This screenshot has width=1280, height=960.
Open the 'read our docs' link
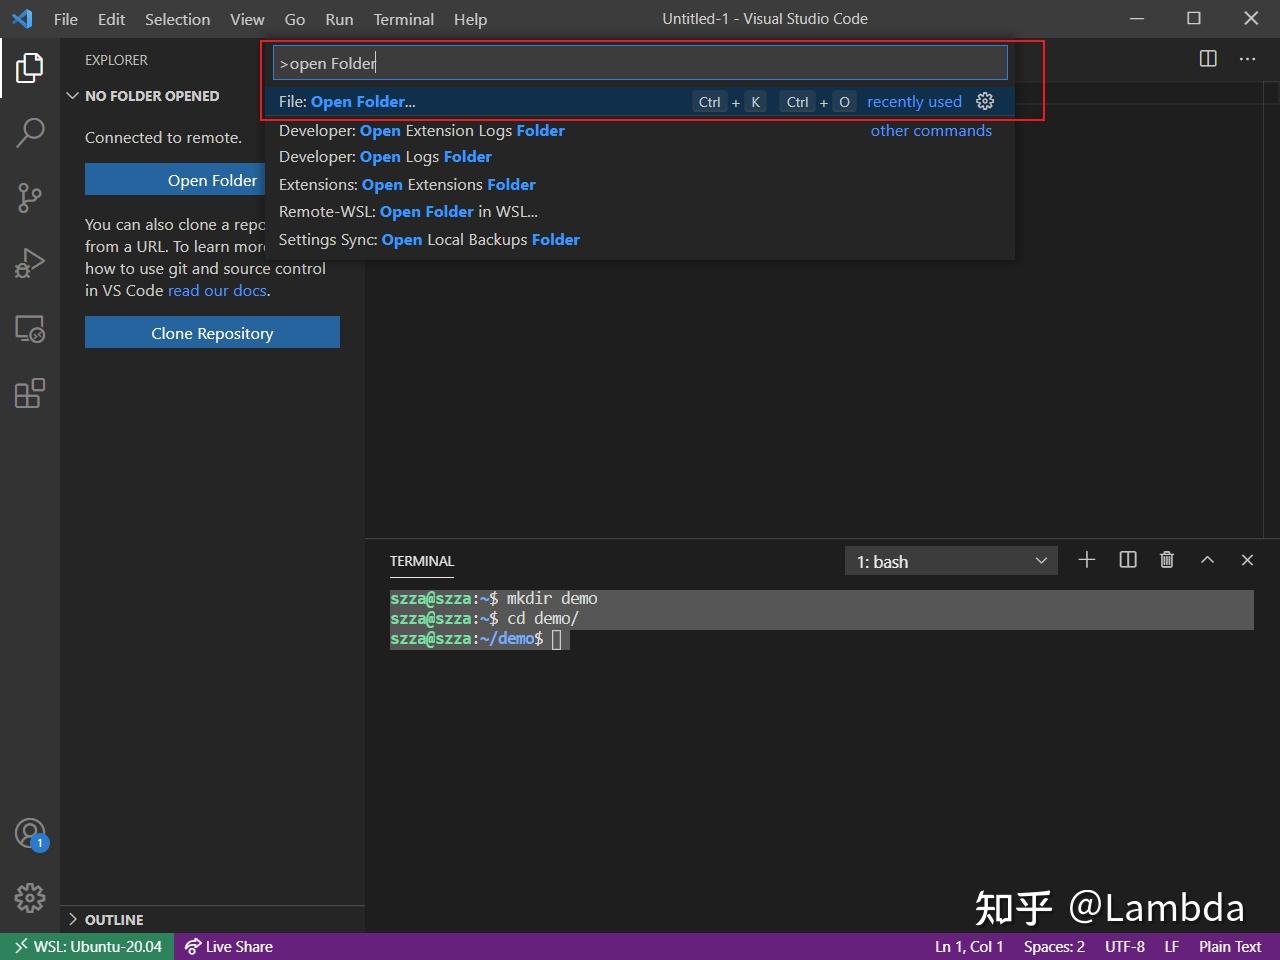pyautogui.click(x=217, y=290)
